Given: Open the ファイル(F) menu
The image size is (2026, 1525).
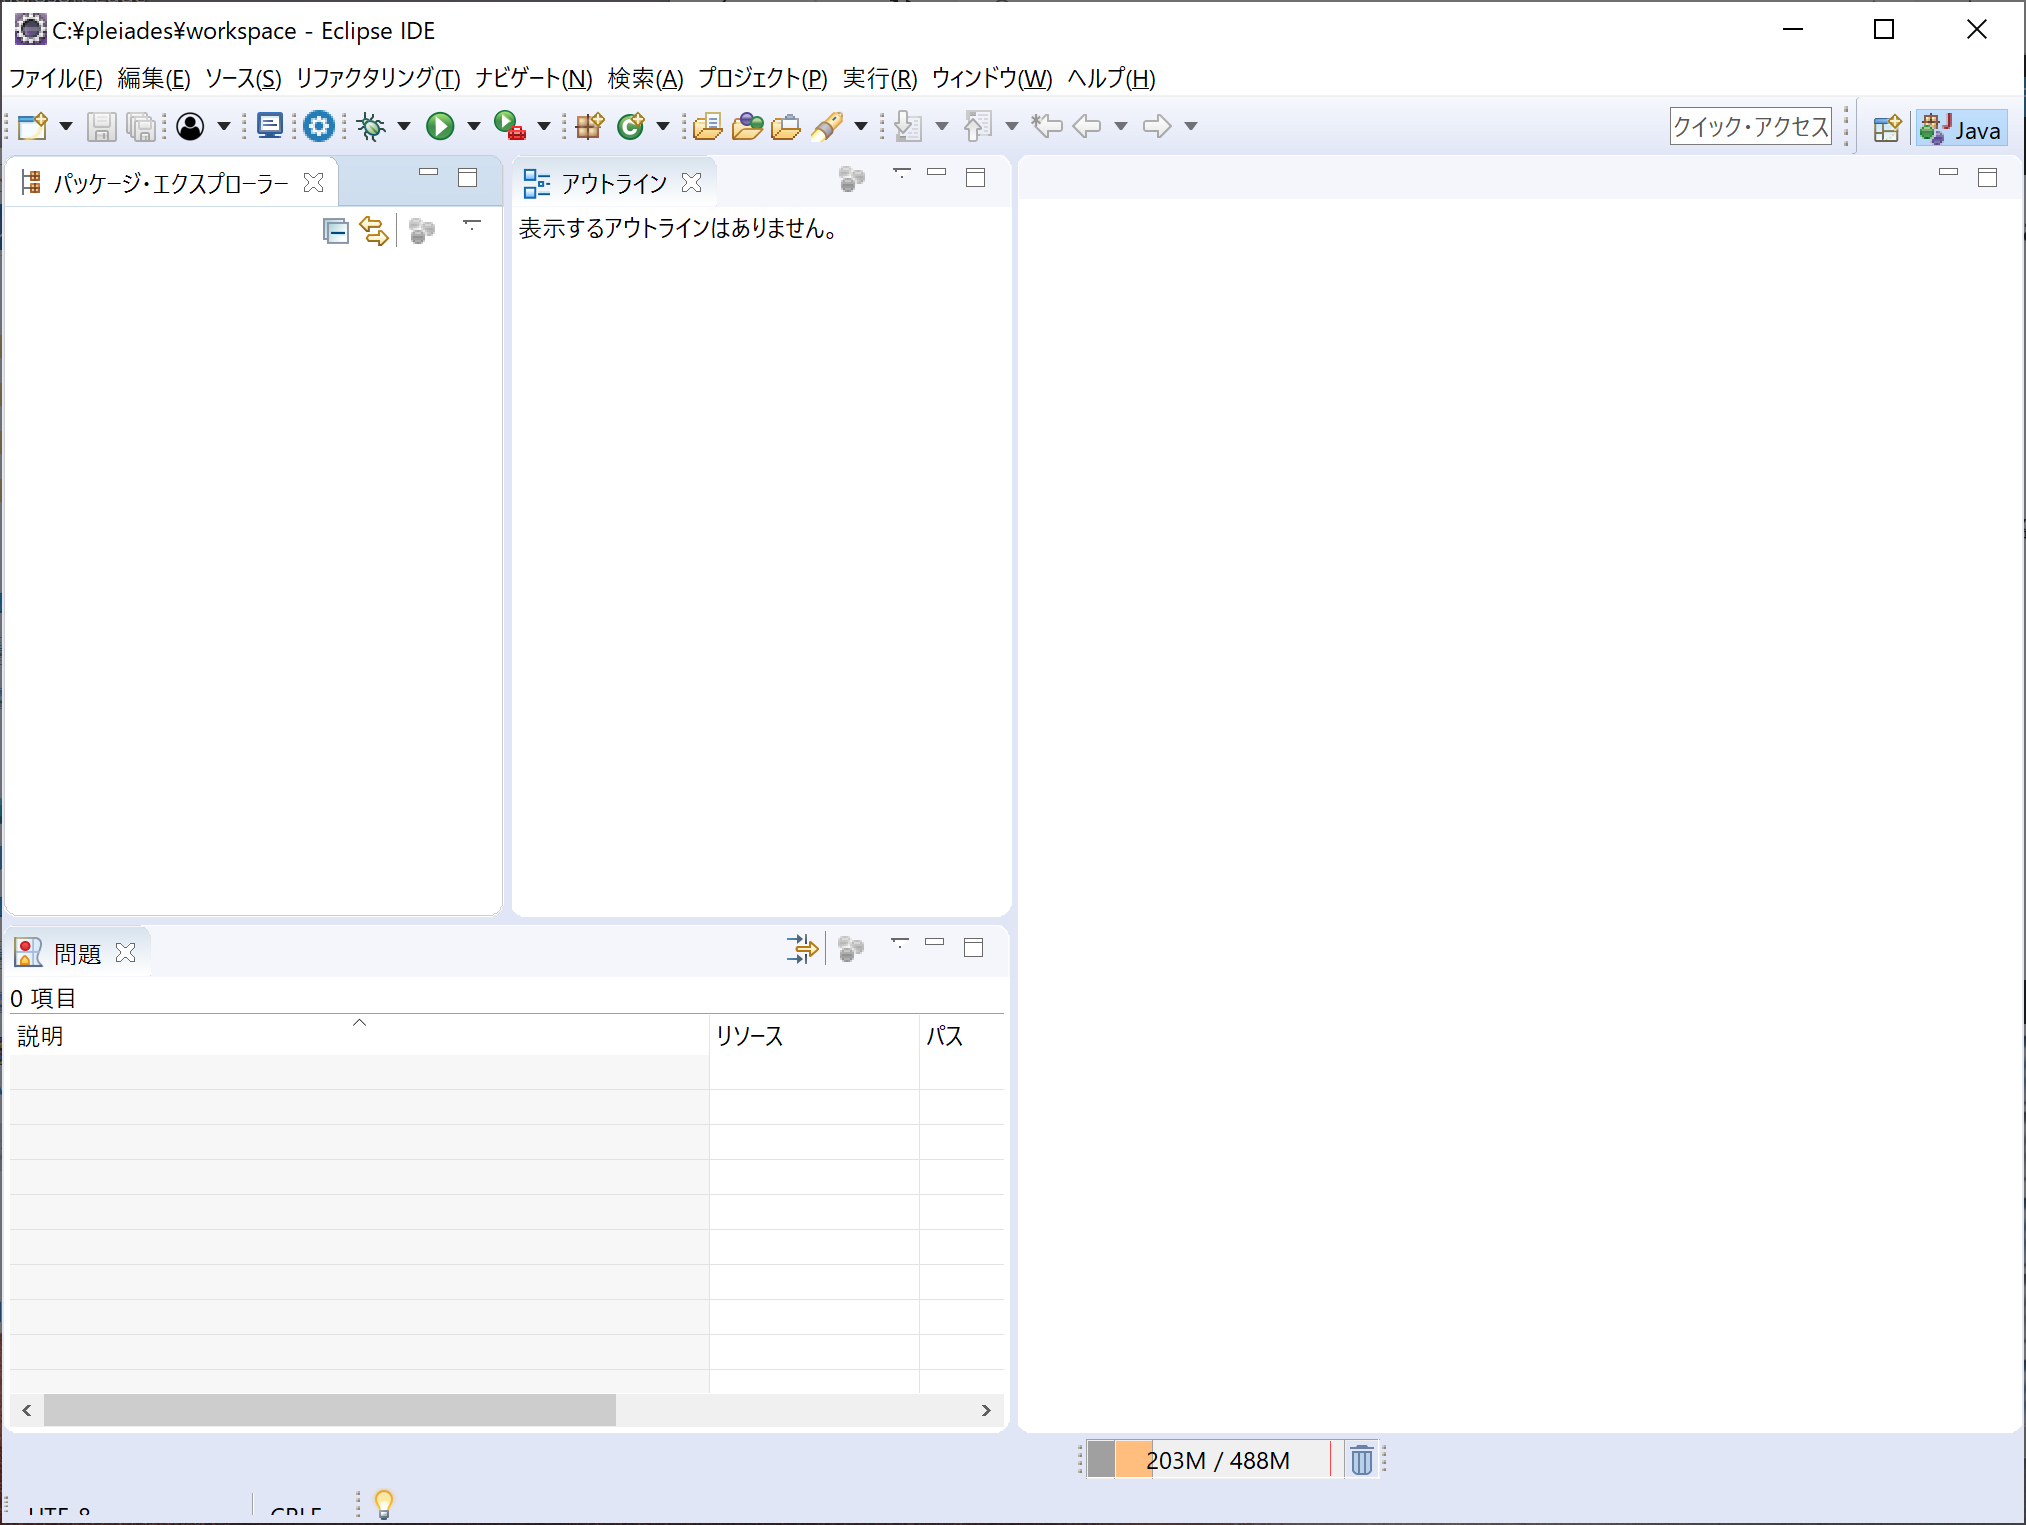Looking at the screenshot, I should (55, 78).
